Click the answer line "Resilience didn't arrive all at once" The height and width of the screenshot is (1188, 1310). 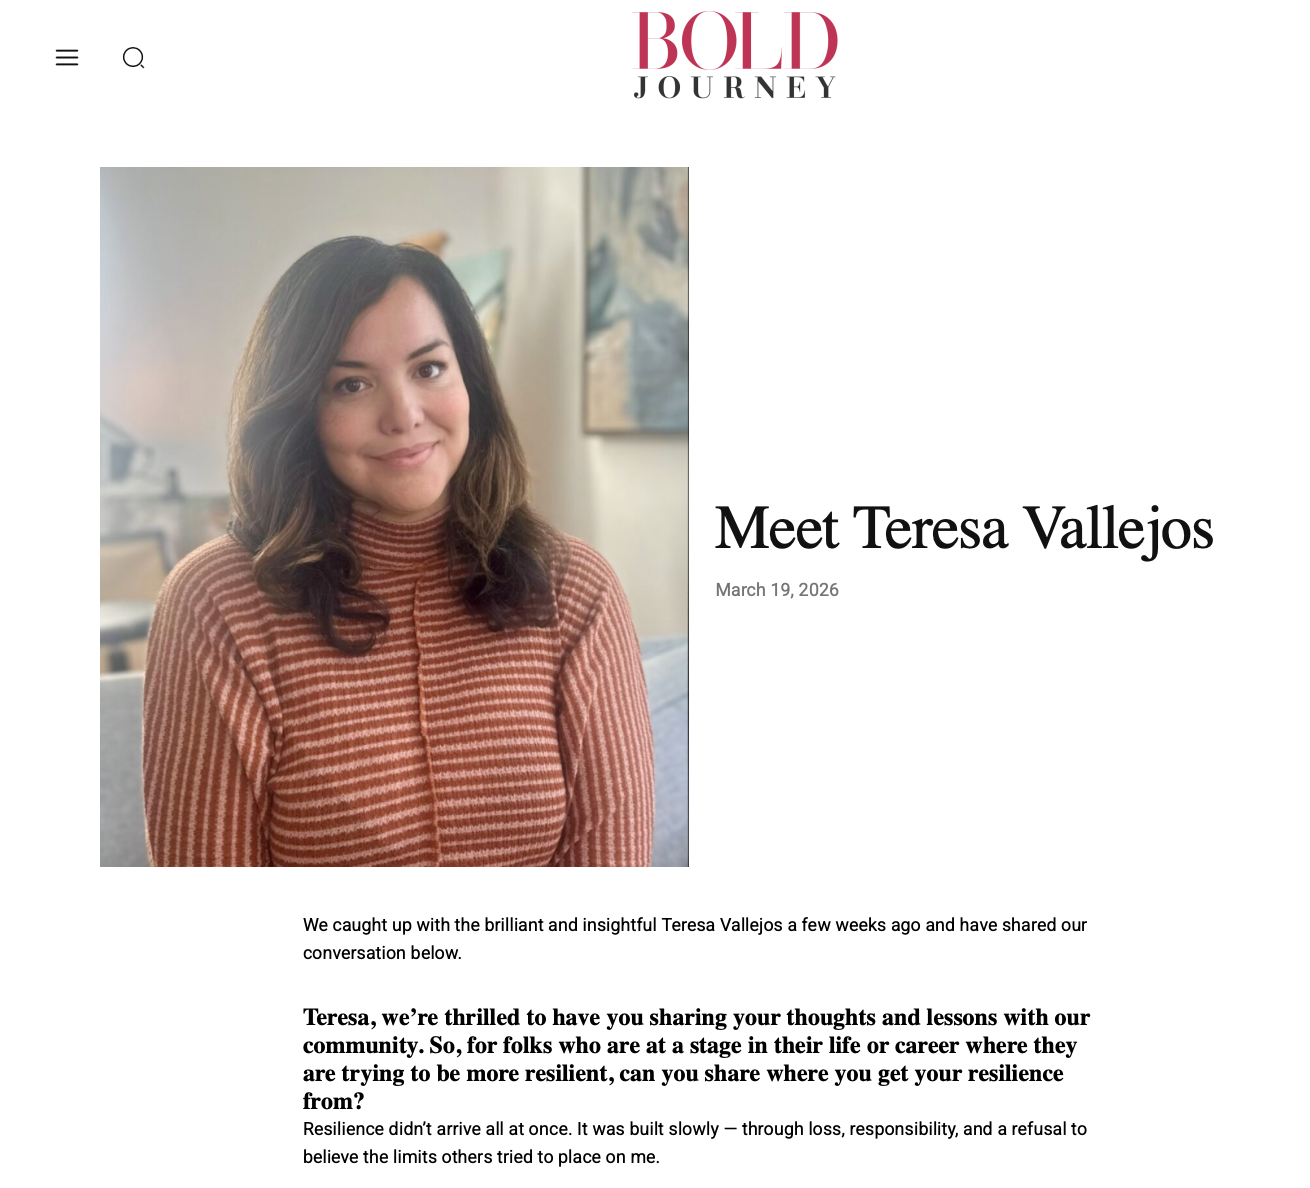coord(694,1129)
